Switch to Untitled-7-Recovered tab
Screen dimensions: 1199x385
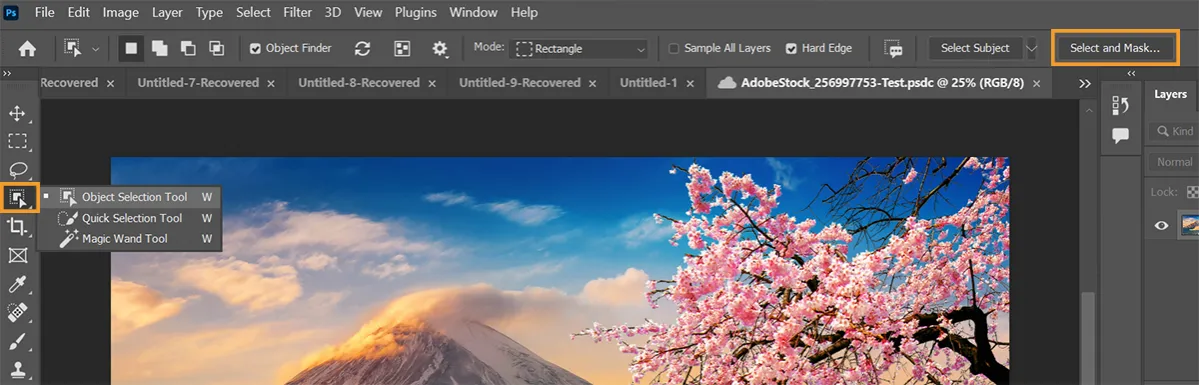click(x=198, y=83)
